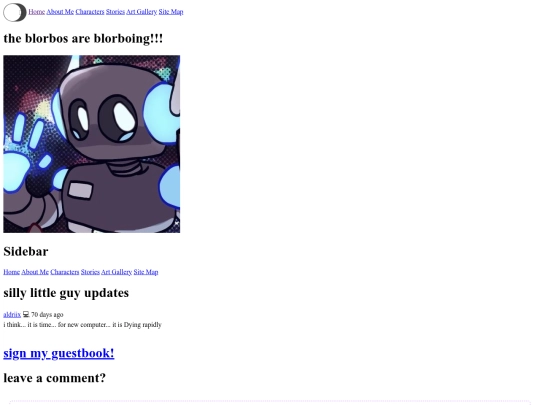Open Site Map in the top navigation
Viewport: 540px width, 405px height.
(x=171, y=12)
